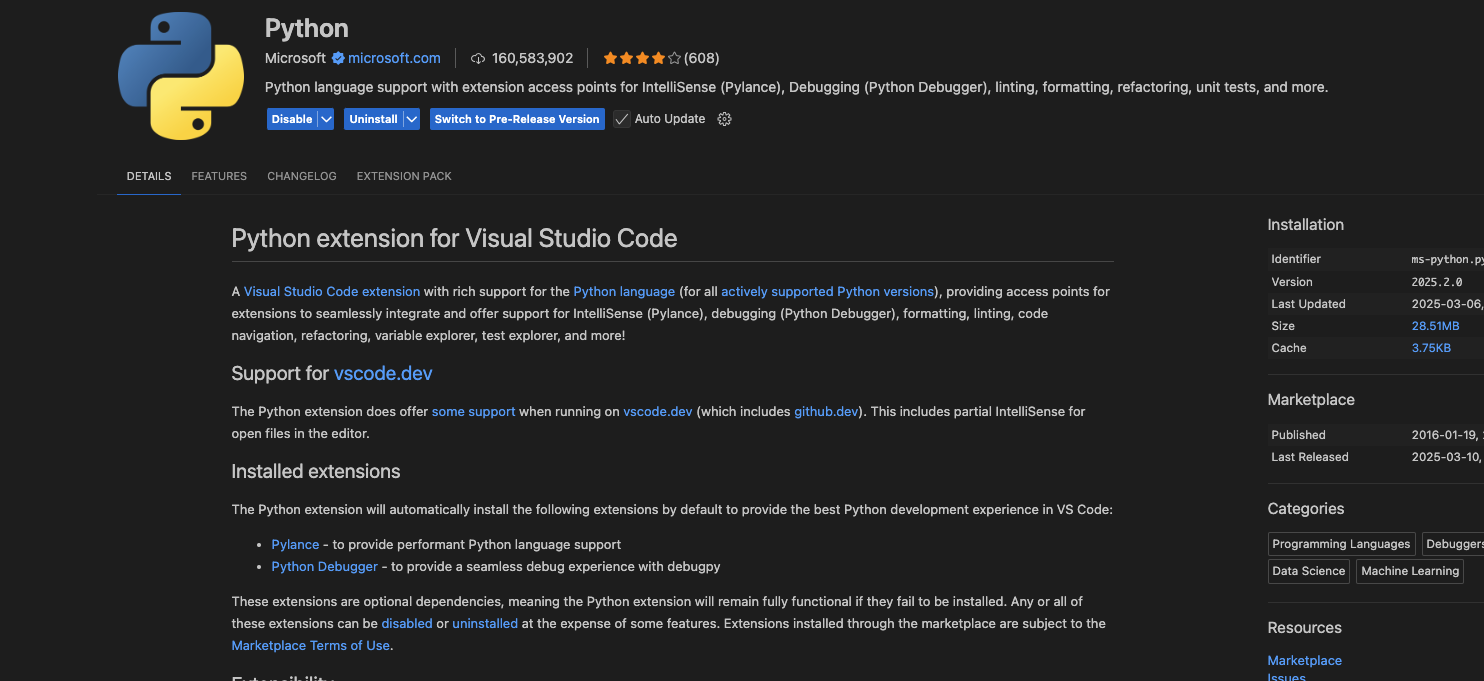Follow the Python language link
The height and width of the screenshot is (681, 1484).
(624, 292)
